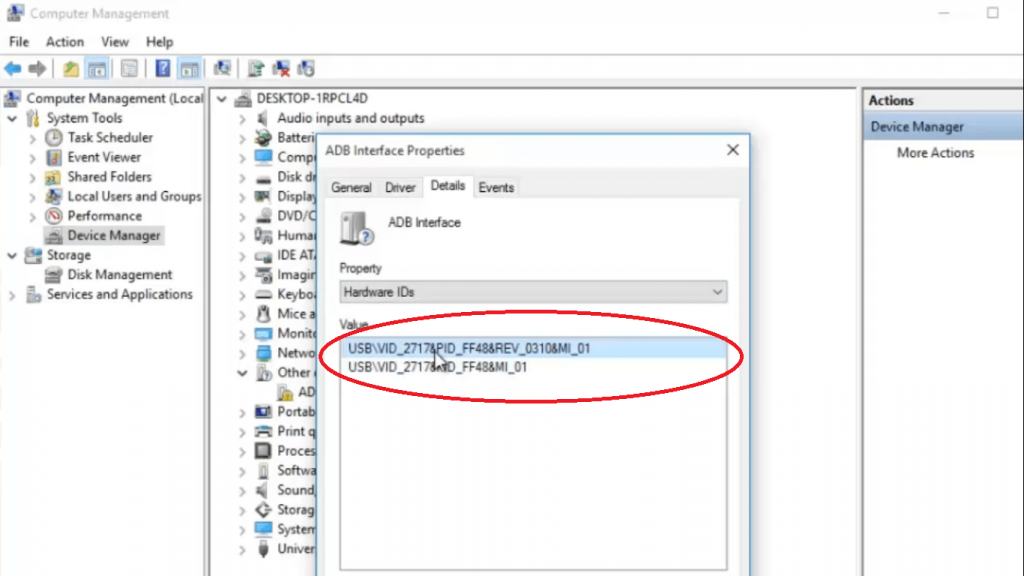
Task: Select Event Viewer in the tree
Action: (104, 157)
